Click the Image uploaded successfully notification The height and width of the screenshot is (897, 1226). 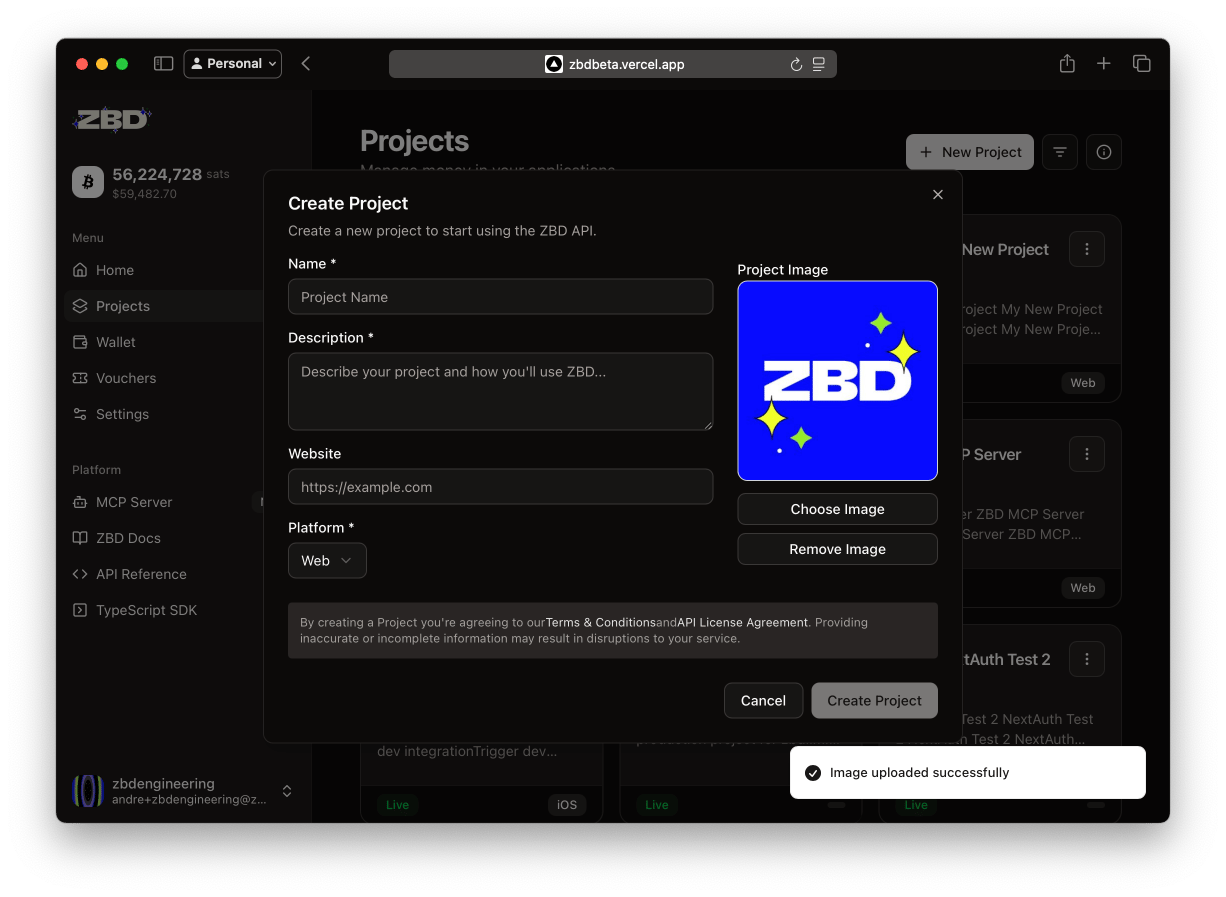click(967, 773)
